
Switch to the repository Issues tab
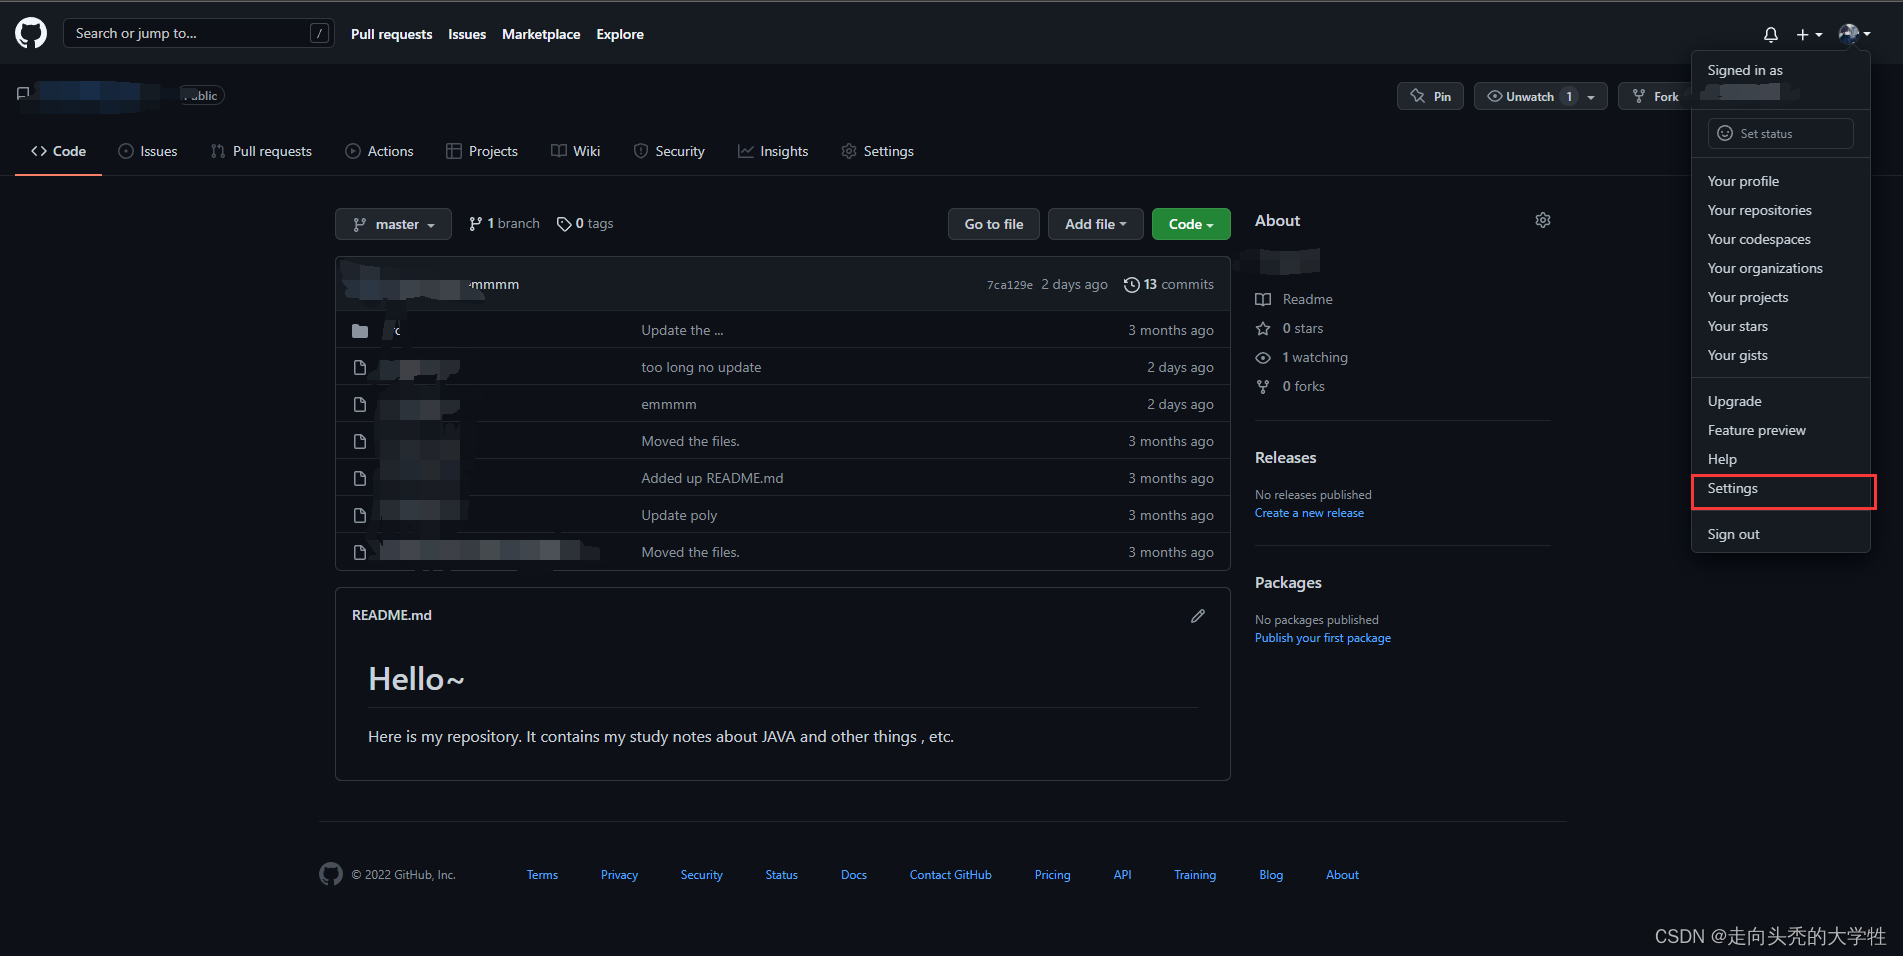(x=148, y=151)
